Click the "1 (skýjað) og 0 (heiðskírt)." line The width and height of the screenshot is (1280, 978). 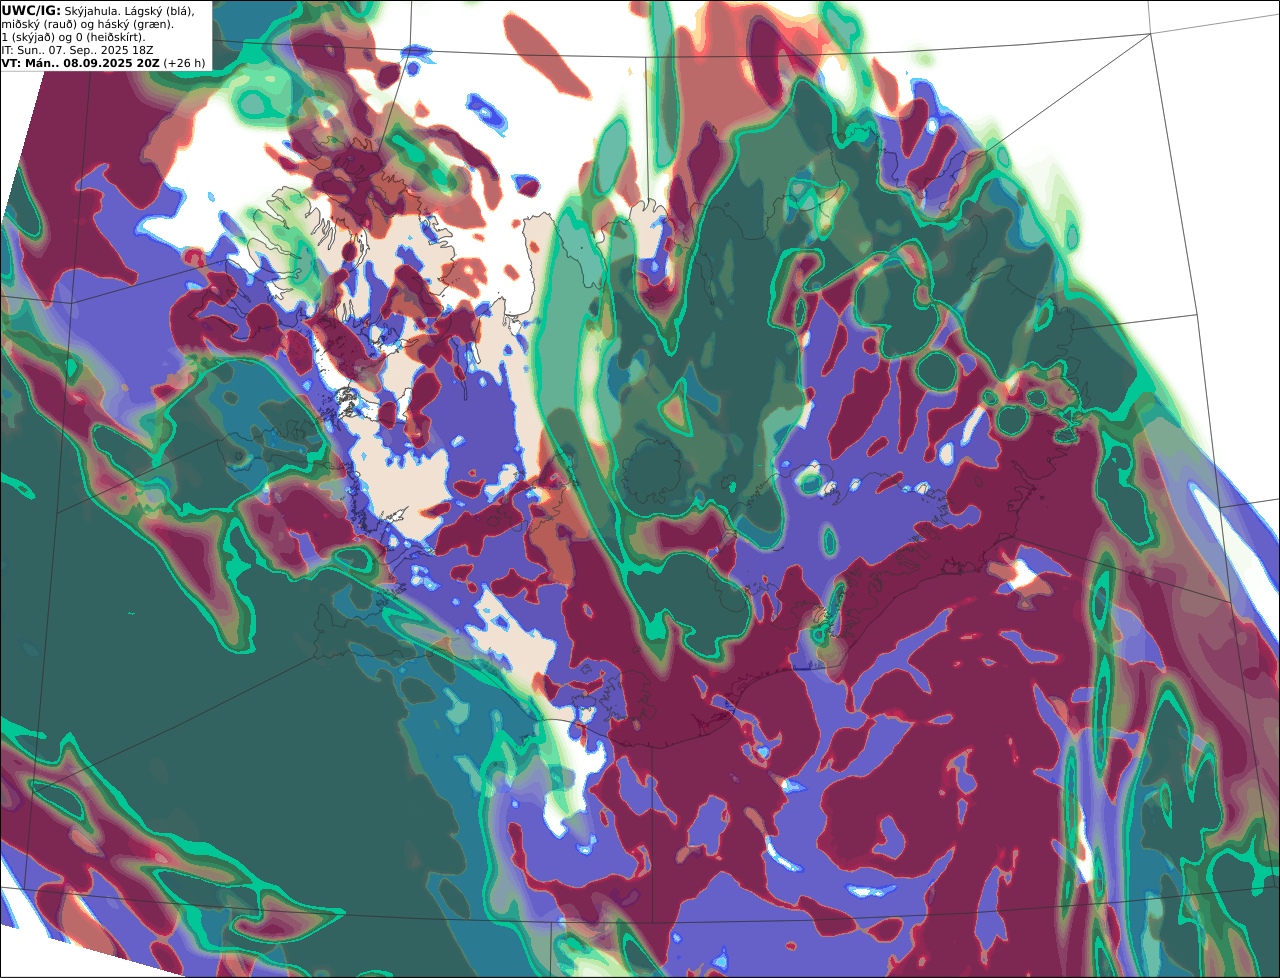(74, 37)
